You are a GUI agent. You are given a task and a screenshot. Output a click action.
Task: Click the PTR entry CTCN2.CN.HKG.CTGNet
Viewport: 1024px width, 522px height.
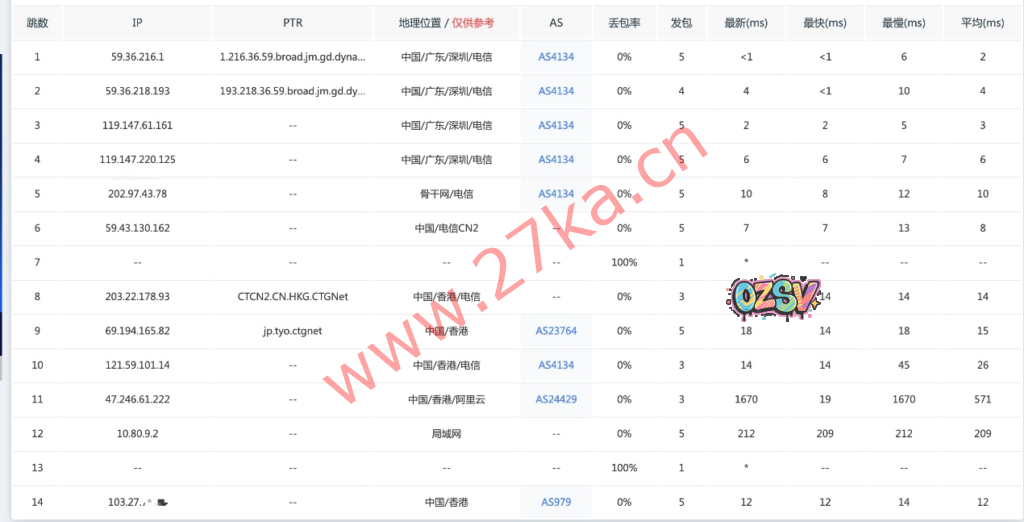[x=292, y=297]
